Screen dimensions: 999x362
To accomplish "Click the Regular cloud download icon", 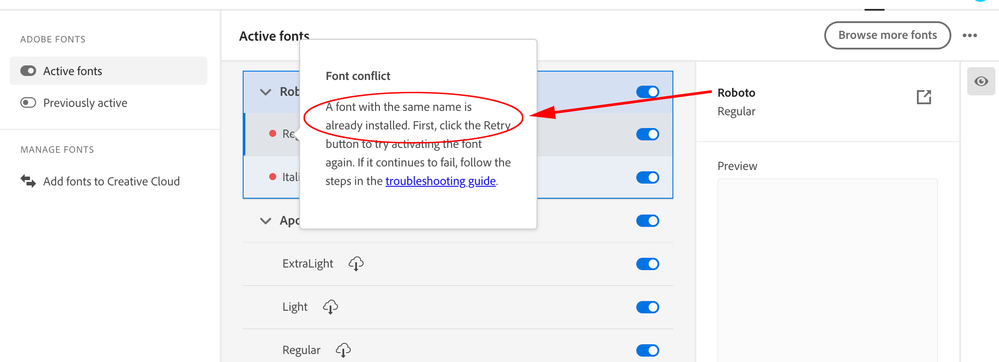I will click(x=343, y=350).
